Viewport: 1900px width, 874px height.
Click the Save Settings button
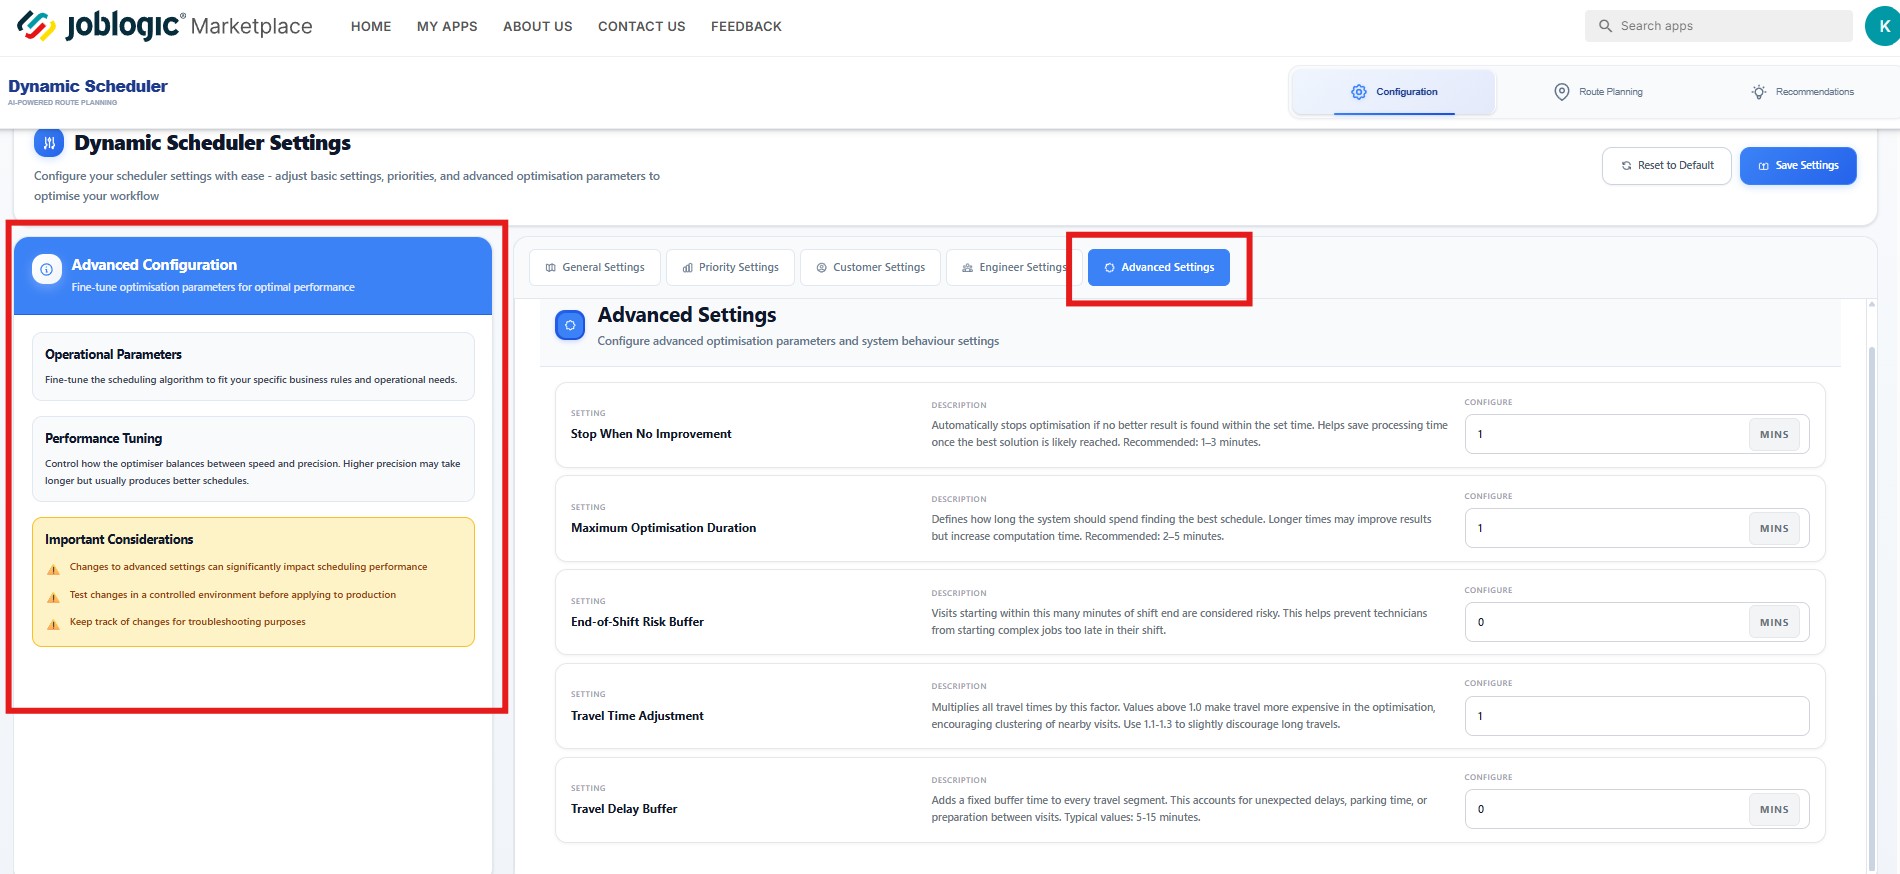tap(1798, 166)
